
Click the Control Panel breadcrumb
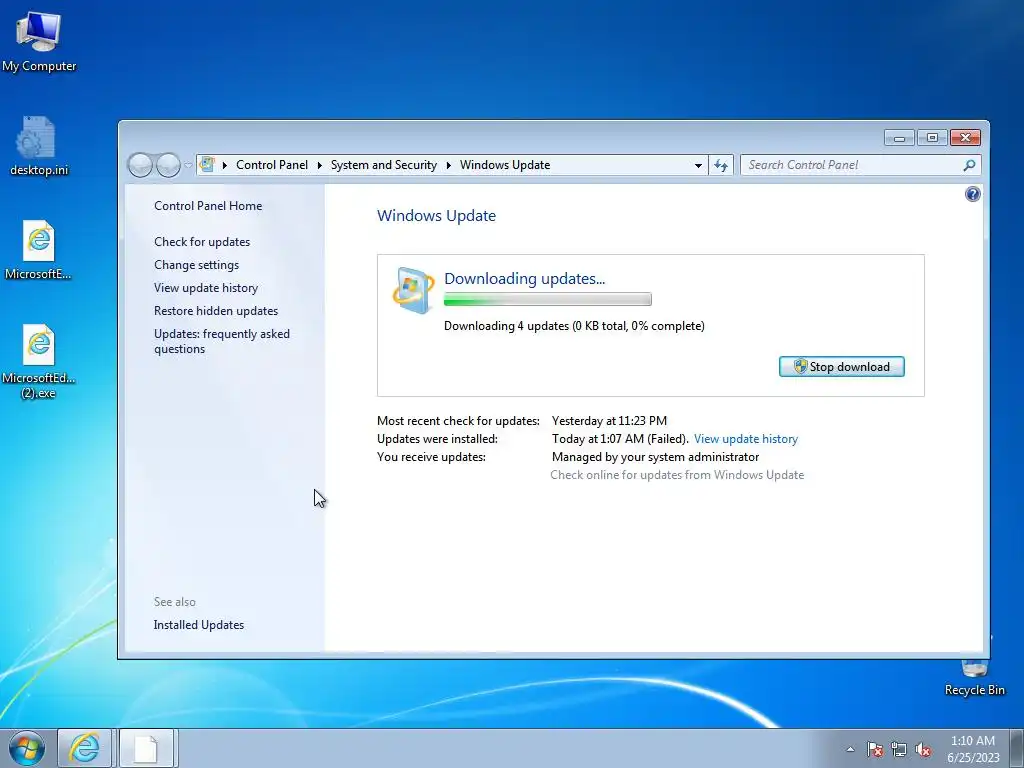(x=272, y=165)
